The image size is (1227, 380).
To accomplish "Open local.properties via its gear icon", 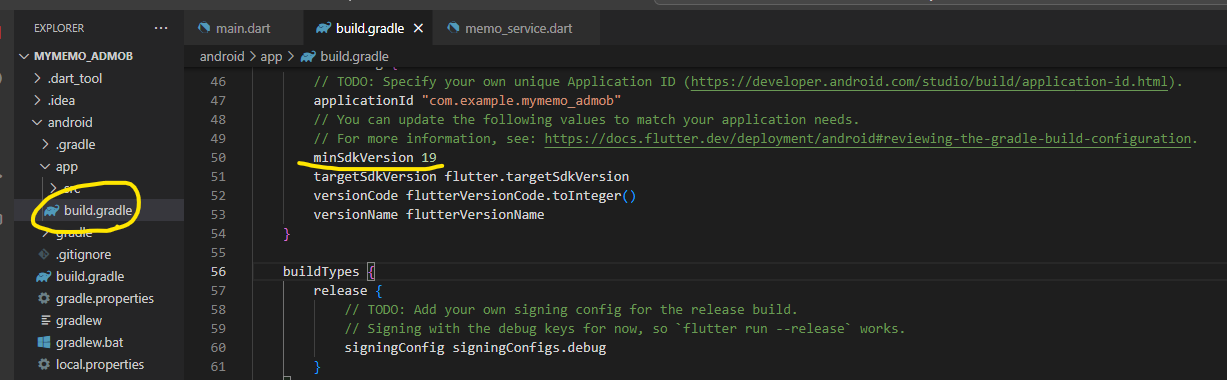I will point(43,364).
